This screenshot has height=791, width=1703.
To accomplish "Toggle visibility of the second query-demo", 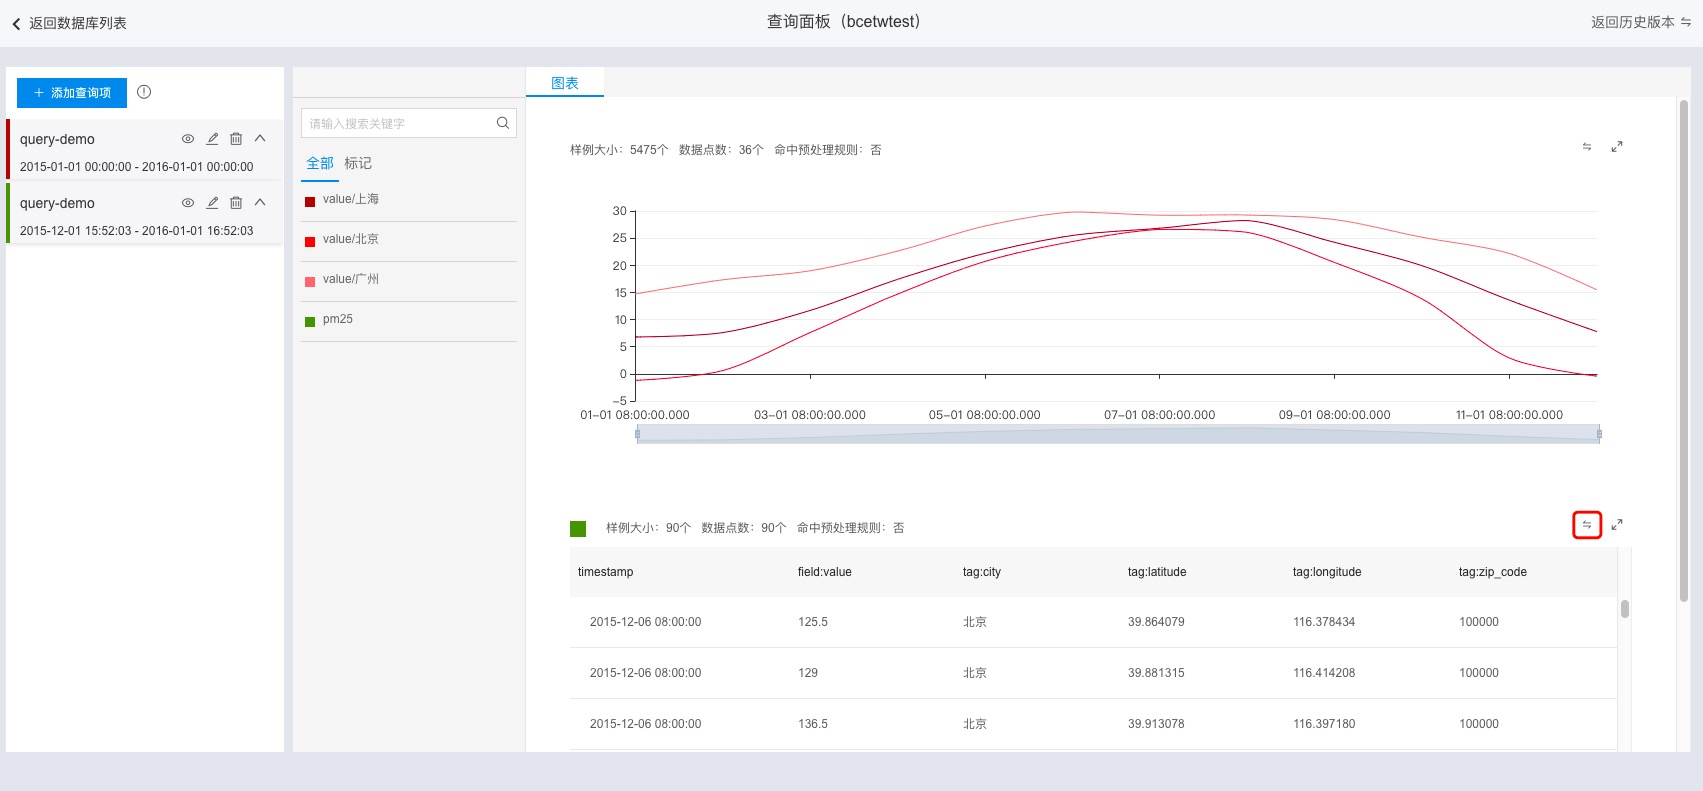I will (188, 203).
